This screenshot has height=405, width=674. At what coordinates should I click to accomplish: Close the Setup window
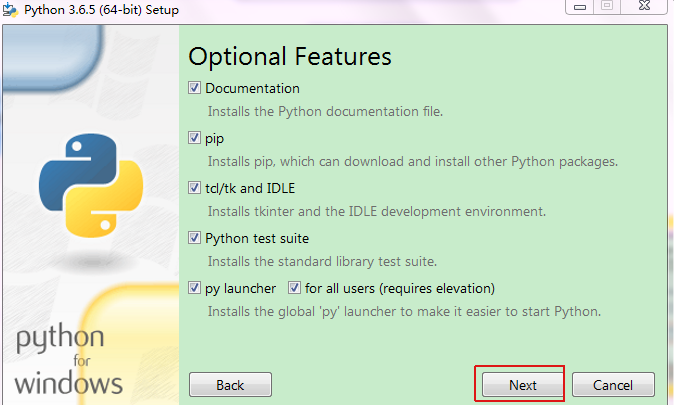coord(644,6)
